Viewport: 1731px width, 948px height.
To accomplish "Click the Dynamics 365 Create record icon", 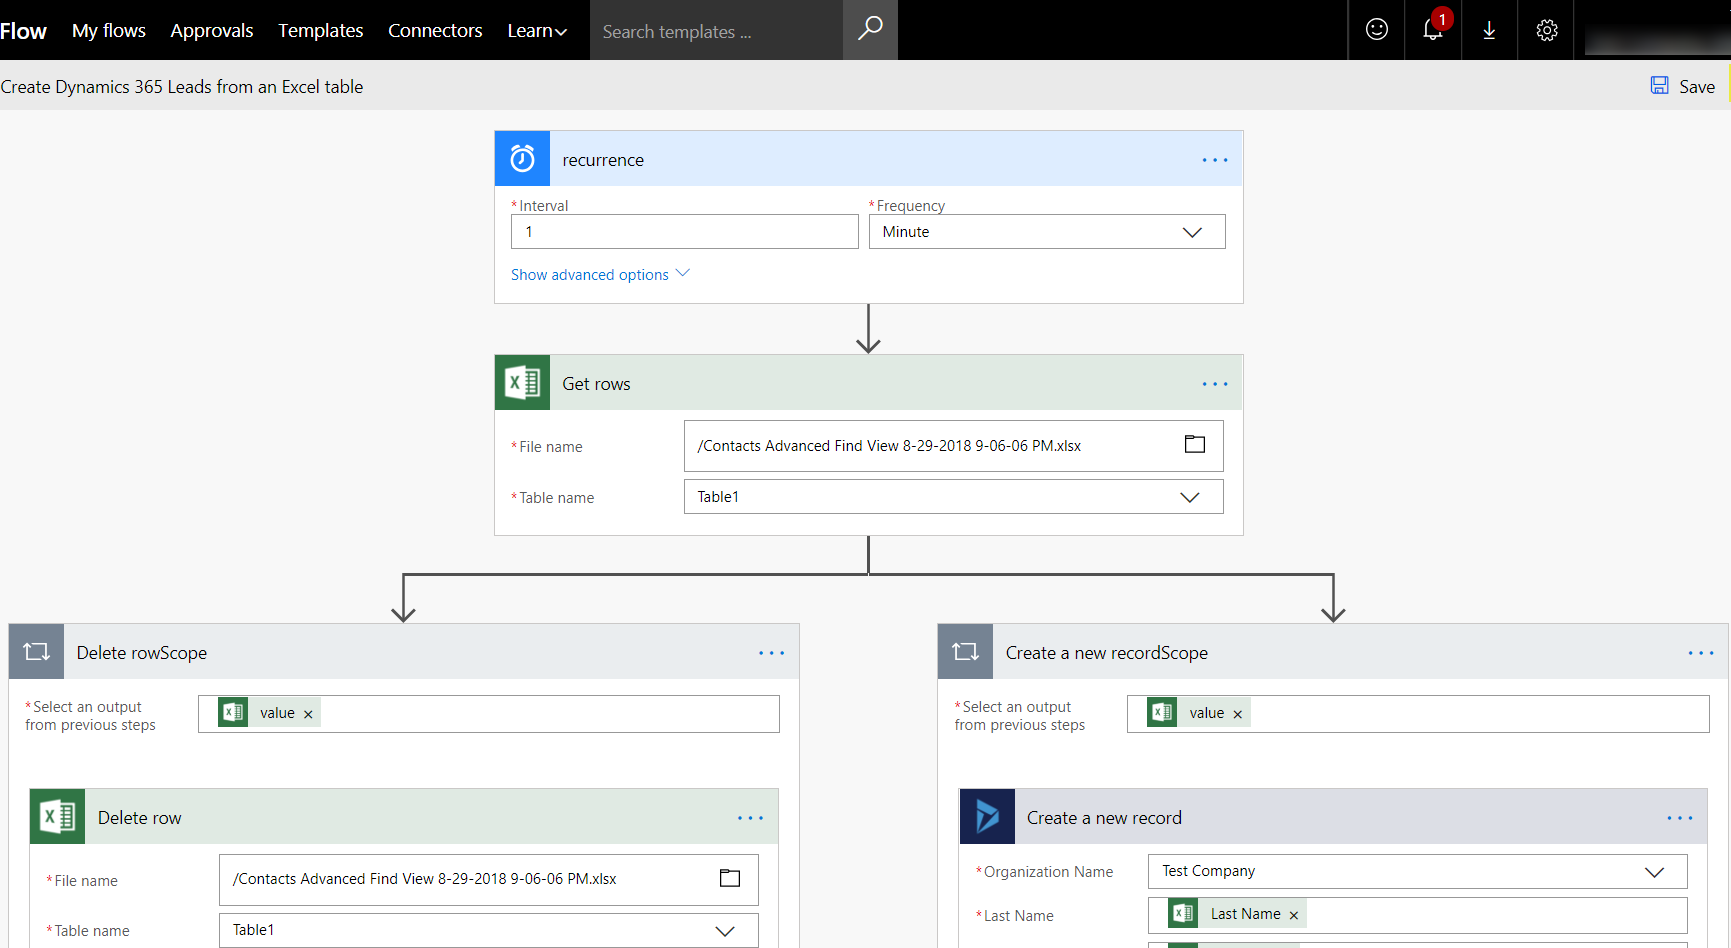I will (x=987, y=816).
